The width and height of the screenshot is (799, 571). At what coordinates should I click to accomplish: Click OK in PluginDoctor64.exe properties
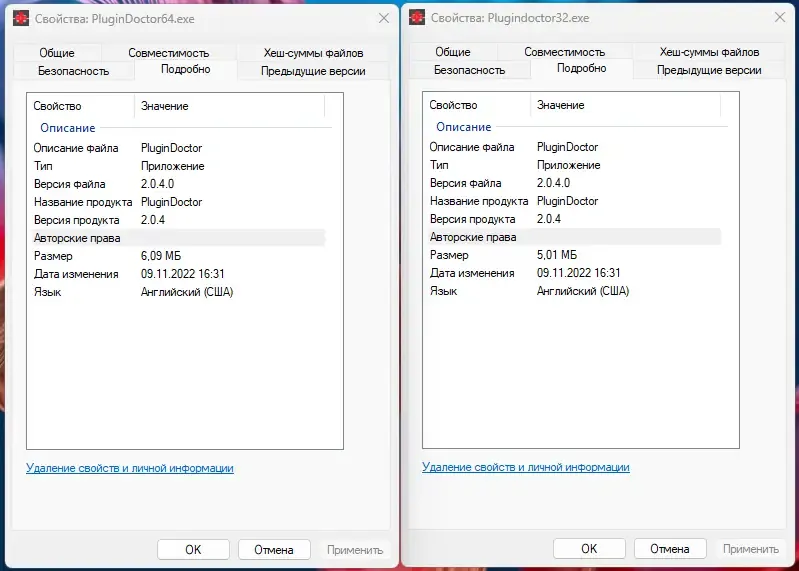pos(193,550)
